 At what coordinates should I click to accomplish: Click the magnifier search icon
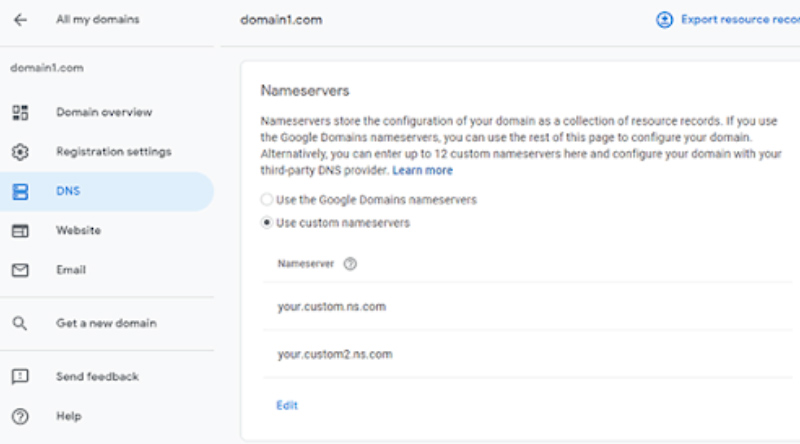point(19,323)
